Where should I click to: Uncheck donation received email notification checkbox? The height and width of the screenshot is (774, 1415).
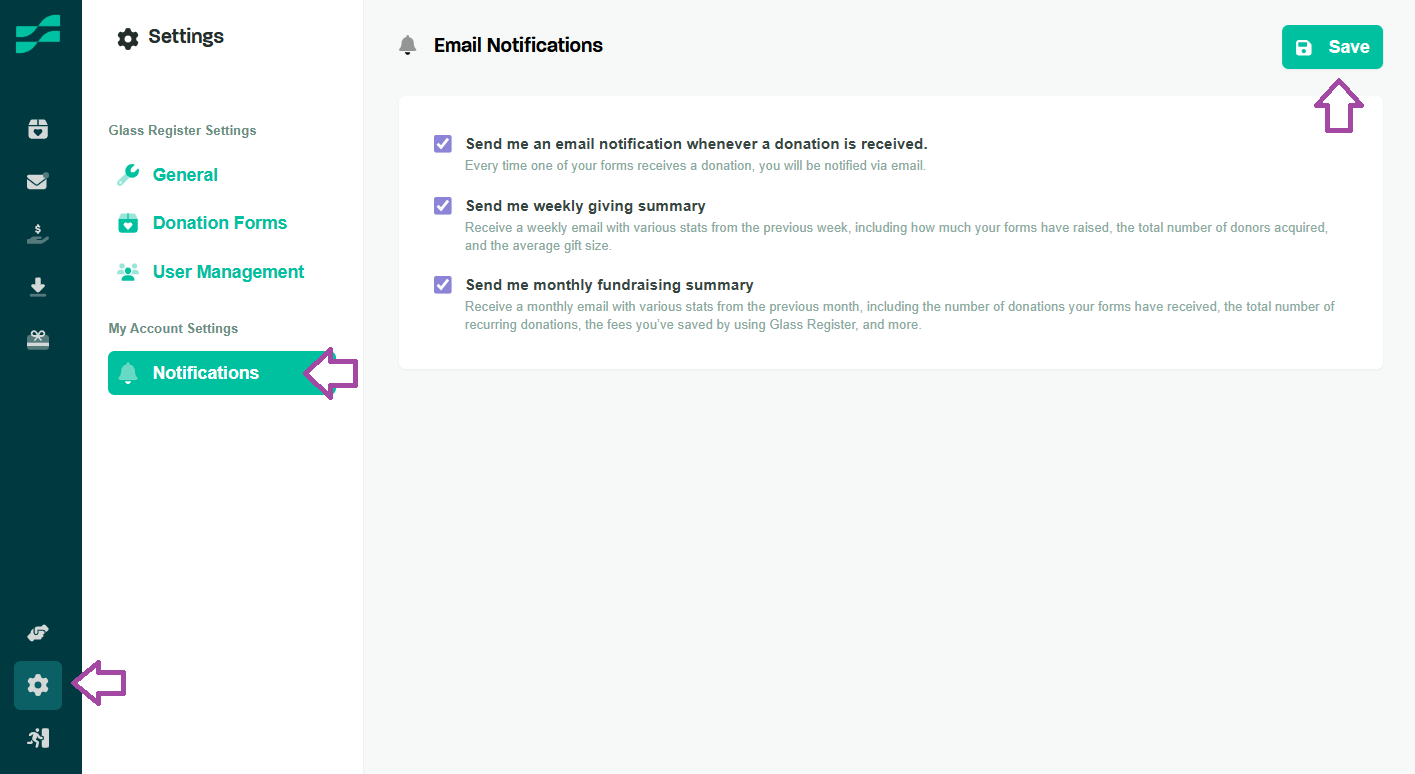tap(443, 144)
